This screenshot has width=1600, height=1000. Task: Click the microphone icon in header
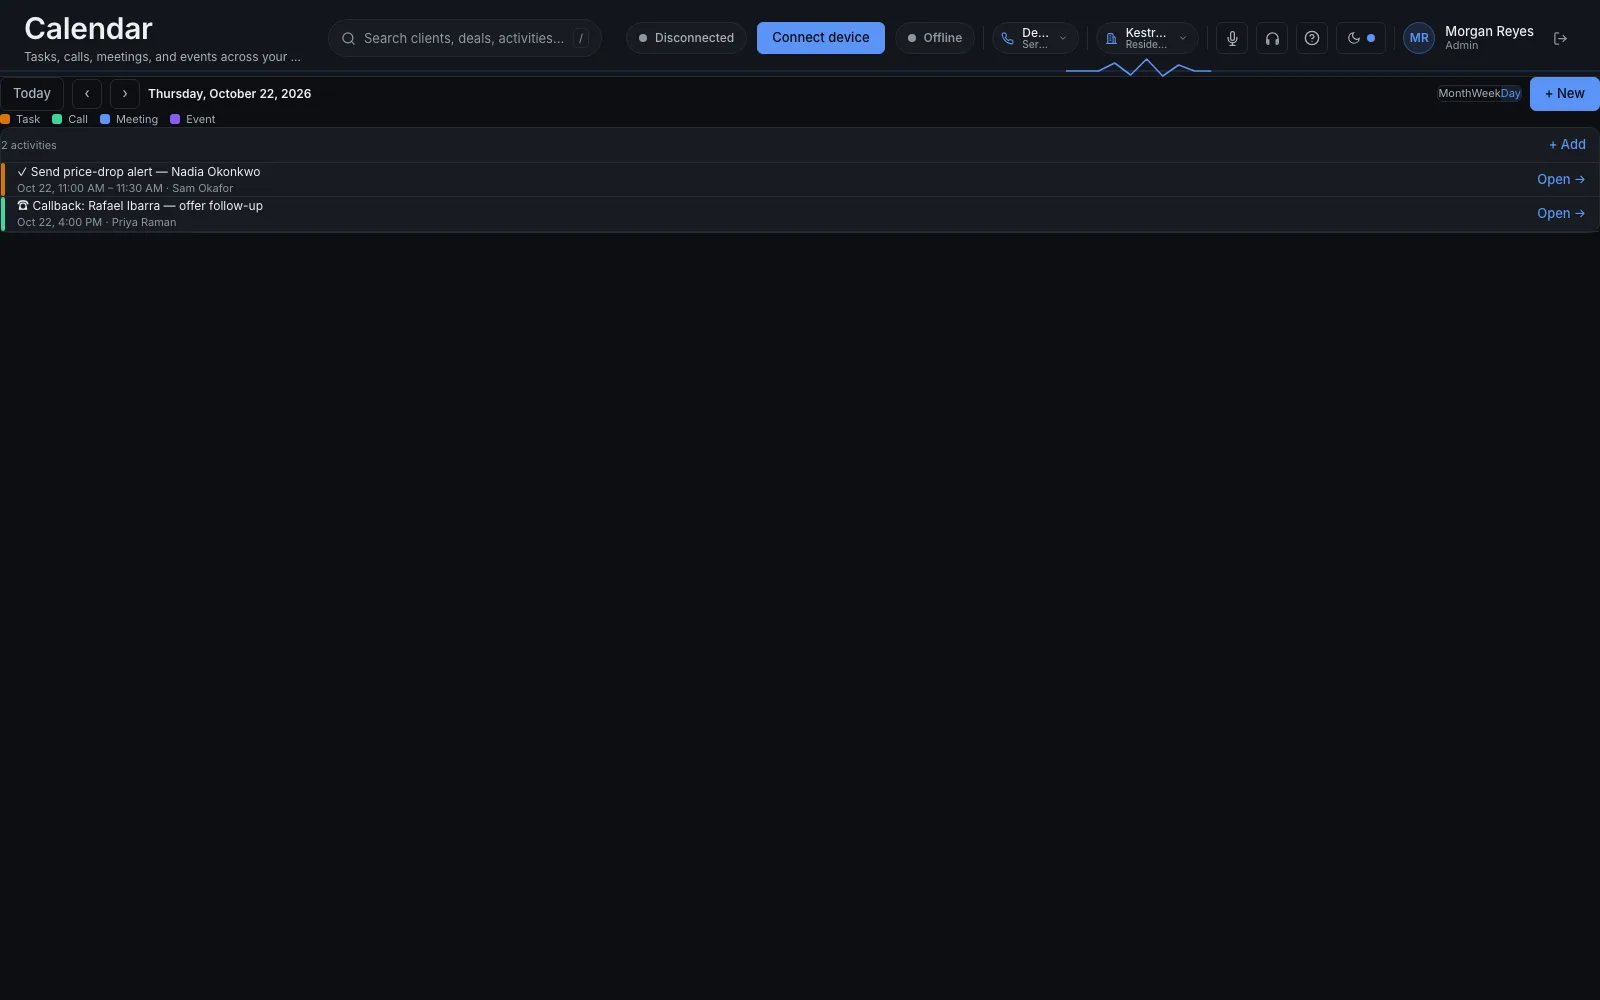(1232, 38)
